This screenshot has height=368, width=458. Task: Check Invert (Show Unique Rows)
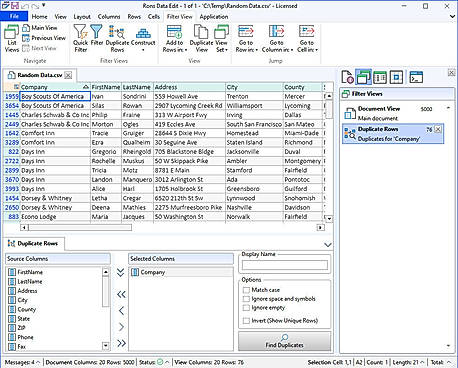(x=246, y=321)
